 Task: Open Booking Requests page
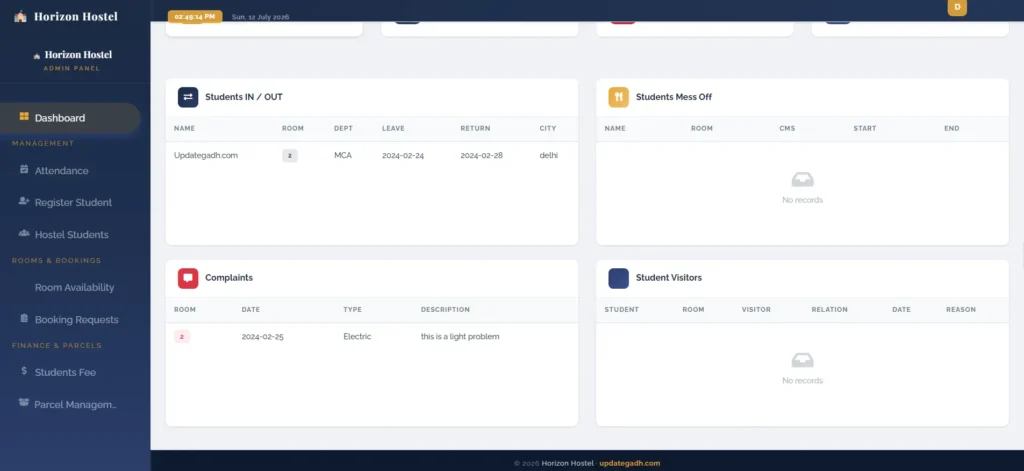click(x=70, y=319)
